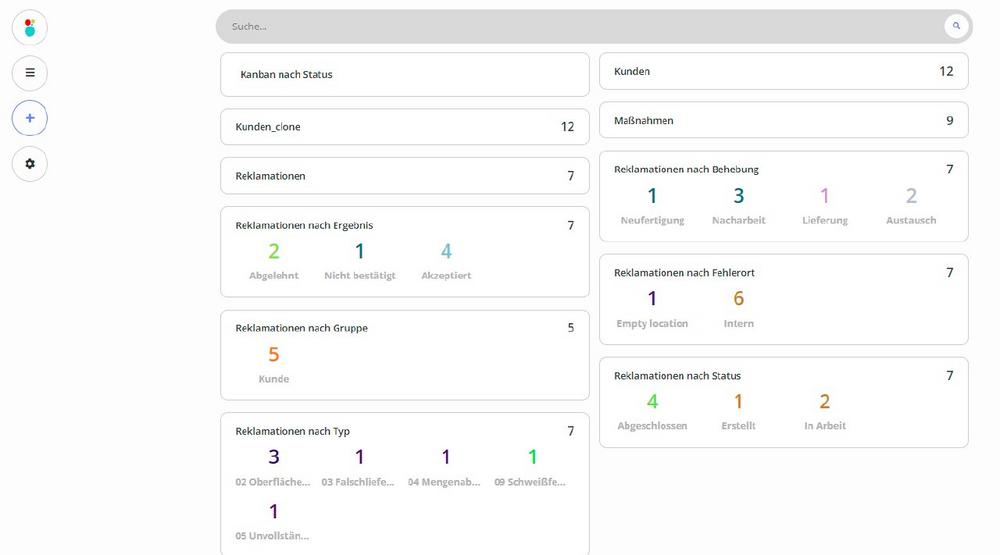This screenshot has height=555, width=1000.
Task: Open the hamburger menu in the sidebar
Action: point(29,72)
